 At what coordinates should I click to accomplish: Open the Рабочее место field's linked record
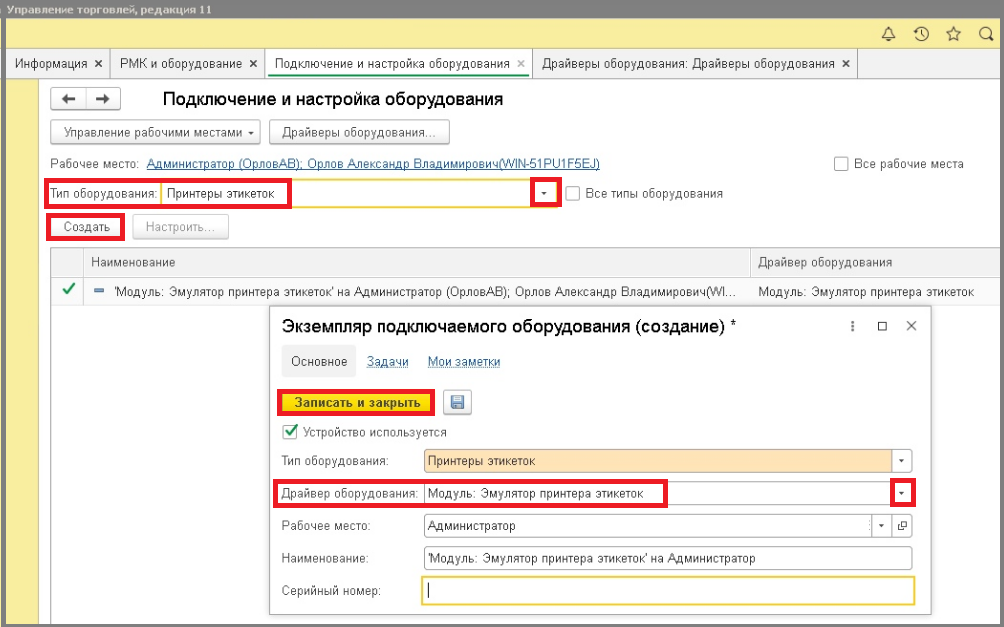(902, 526)
